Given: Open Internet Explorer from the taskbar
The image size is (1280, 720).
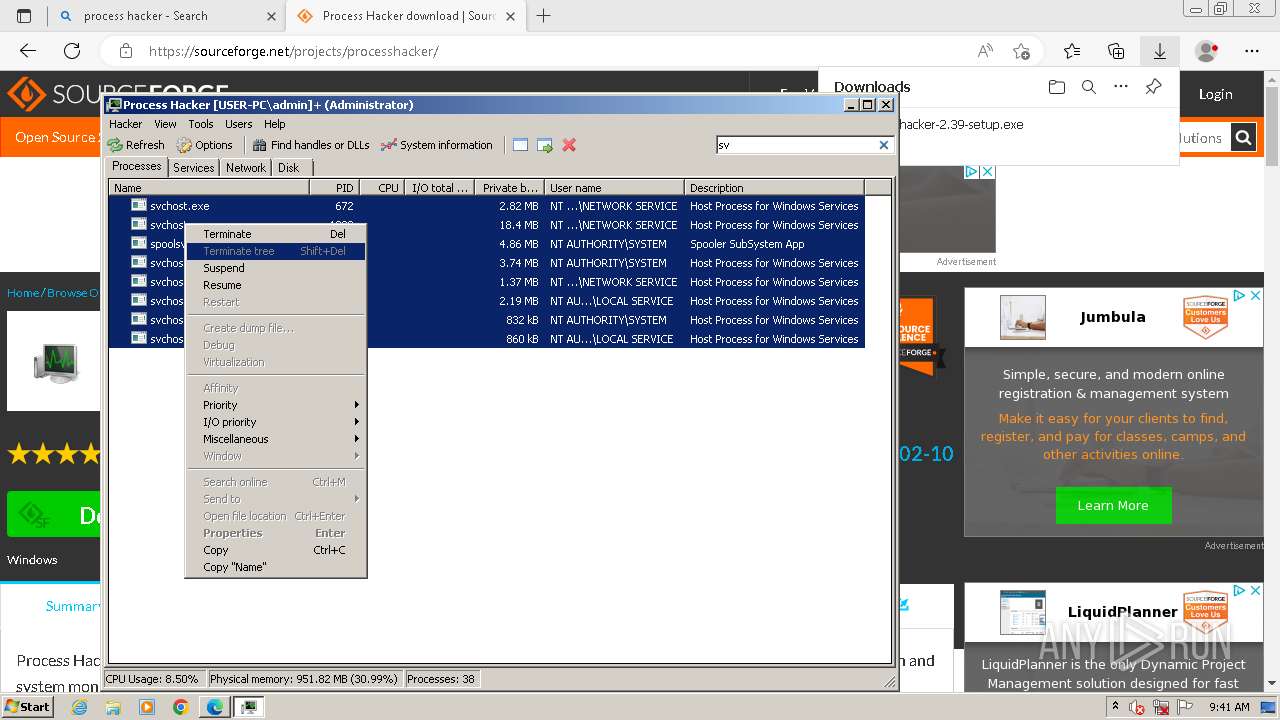Looking at the screenshot, I should click(80, 707).
